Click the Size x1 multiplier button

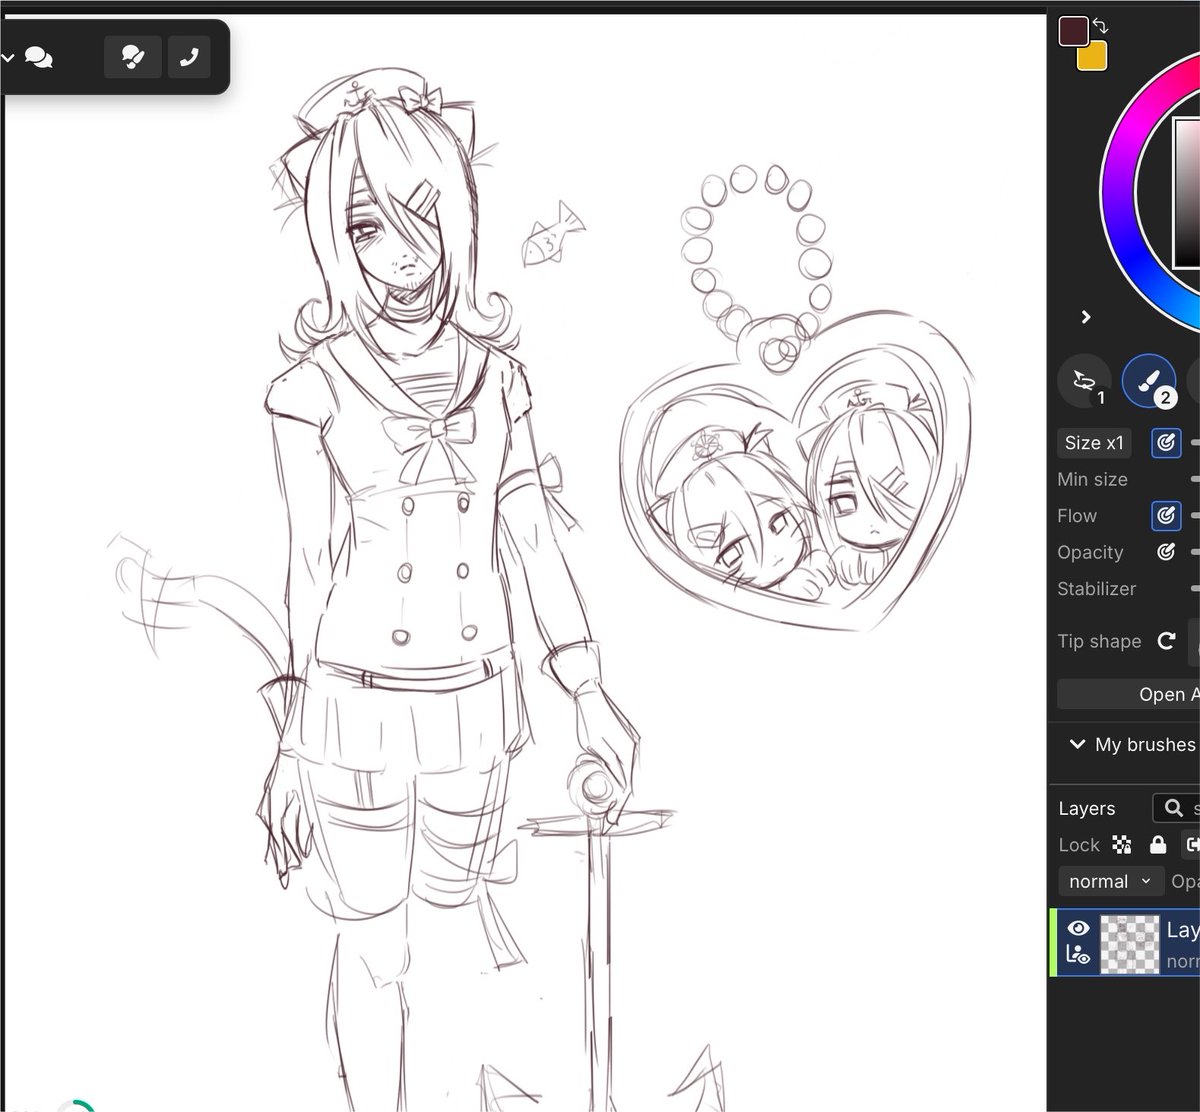pos(1094,443)
